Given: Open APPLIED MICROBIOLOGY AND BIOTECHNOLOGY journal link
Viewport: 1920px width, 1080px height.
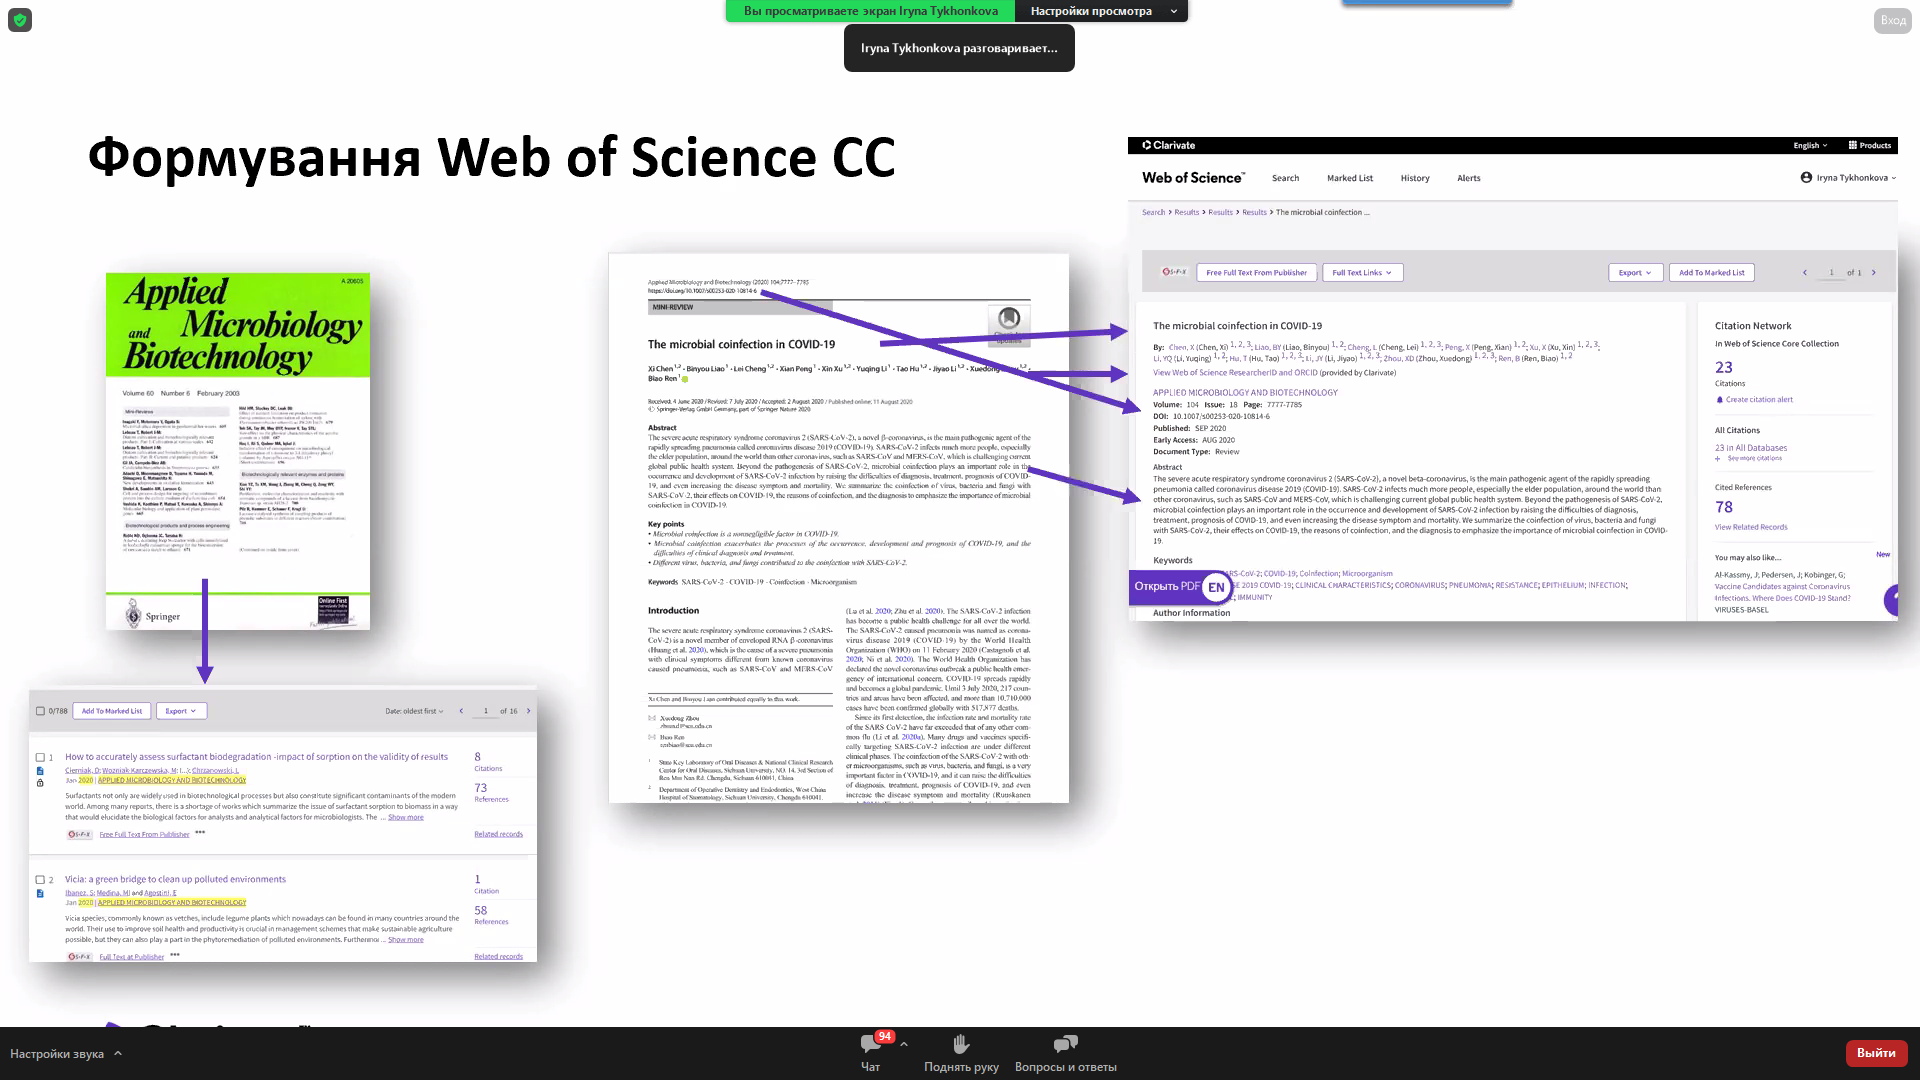Looking at the screenshot, I should pyautogui.click(x=1245, y=392).
